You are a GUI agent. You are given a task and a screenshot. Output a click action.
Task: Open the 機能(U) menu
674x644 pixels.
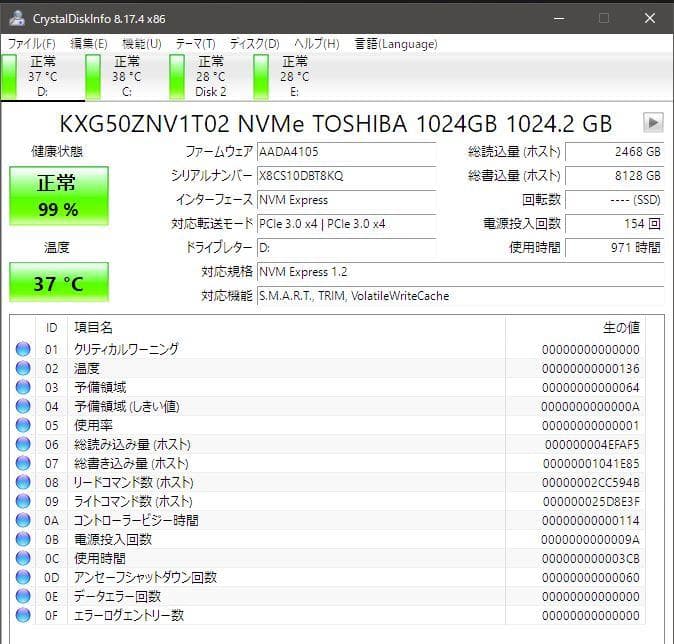point(141,44)
